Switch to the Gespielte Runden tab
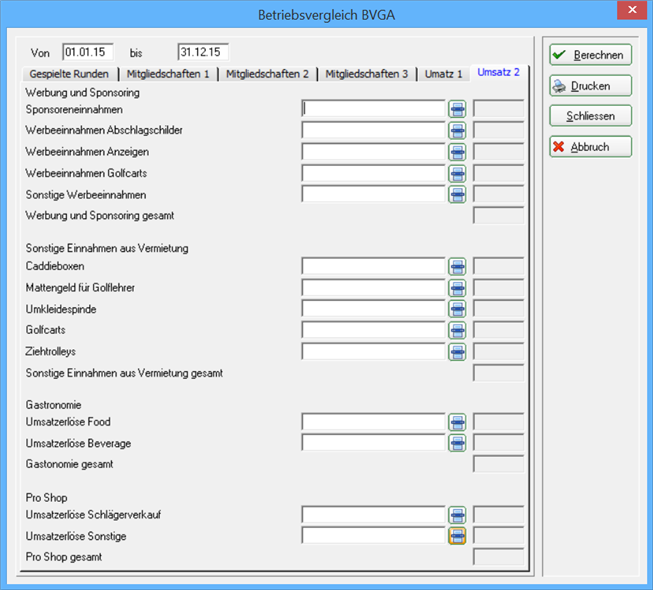653x590 pixels. [x=69, y=74]
